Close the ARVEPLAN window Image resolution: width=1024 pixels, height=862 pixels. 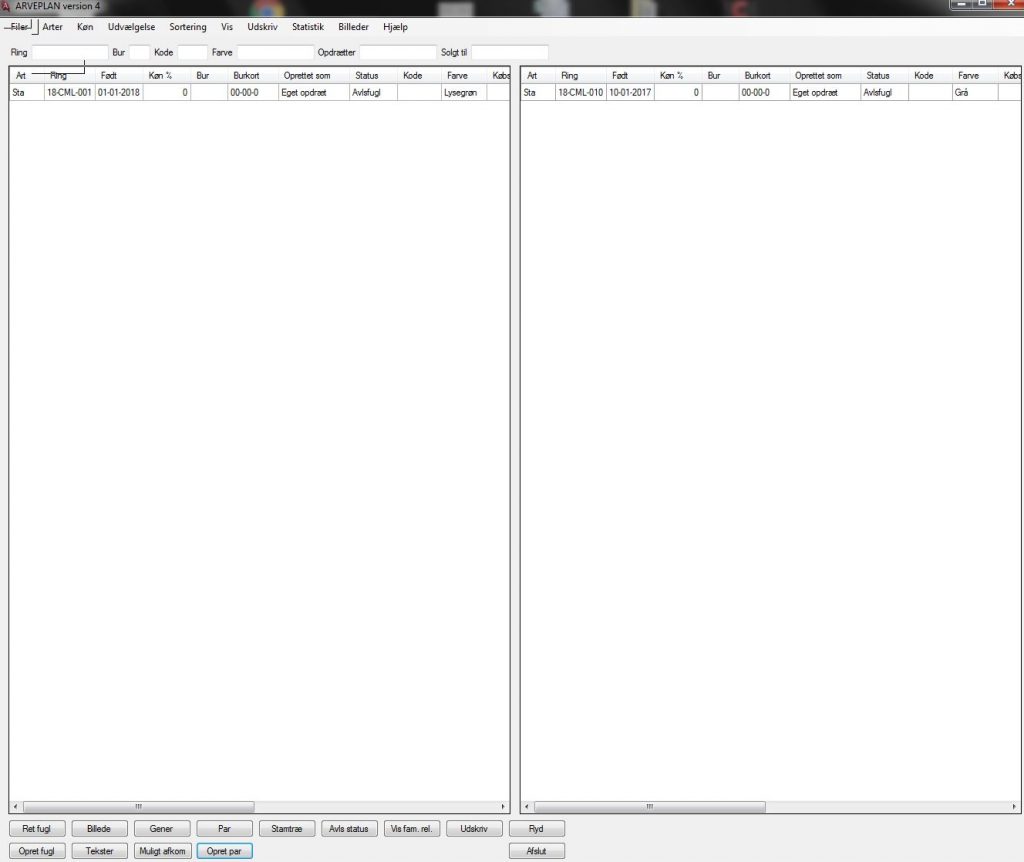(1010, 4)
